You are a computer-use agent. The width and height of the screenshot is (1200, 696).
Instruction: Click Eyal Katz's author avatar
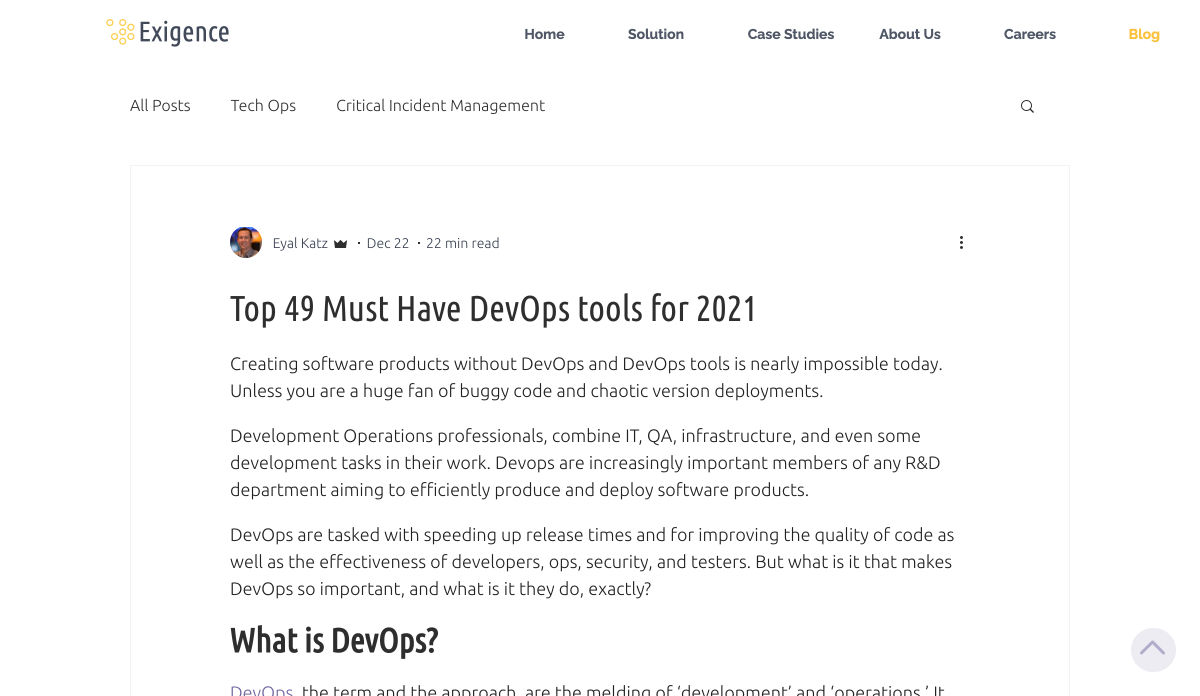click(246, 242)
